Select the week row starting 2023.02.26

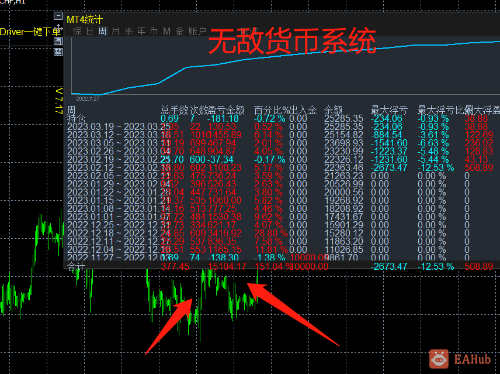point(282,151)
